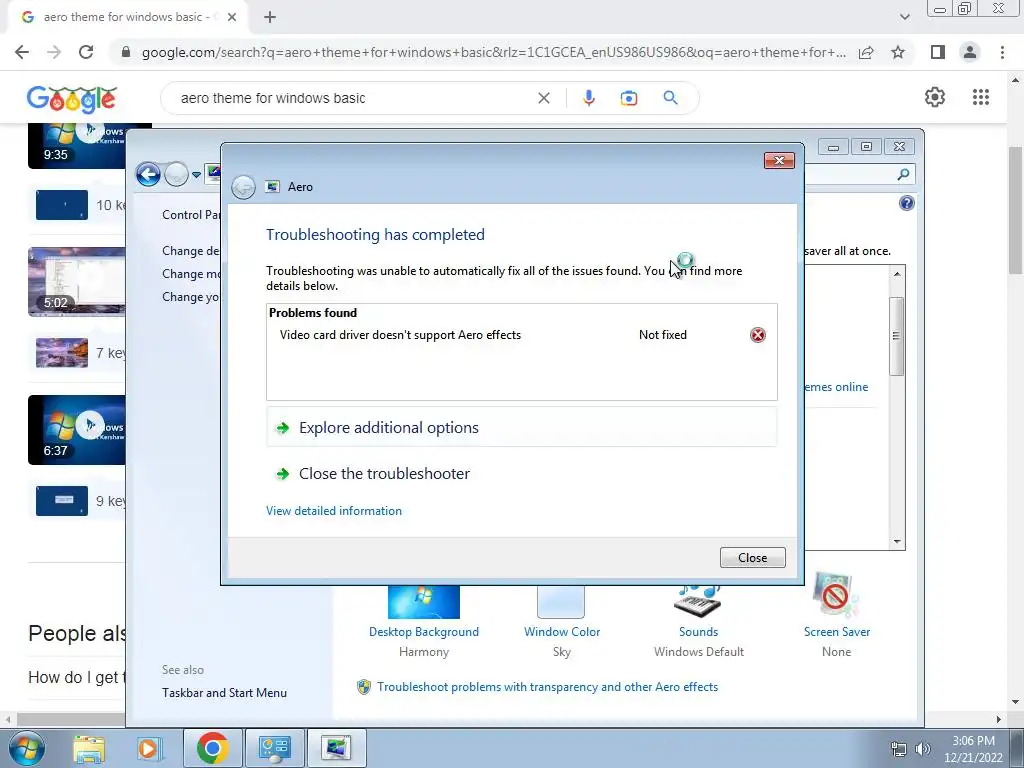
Task: Toggle Chrome side panel icon
Action: [938, 52]
